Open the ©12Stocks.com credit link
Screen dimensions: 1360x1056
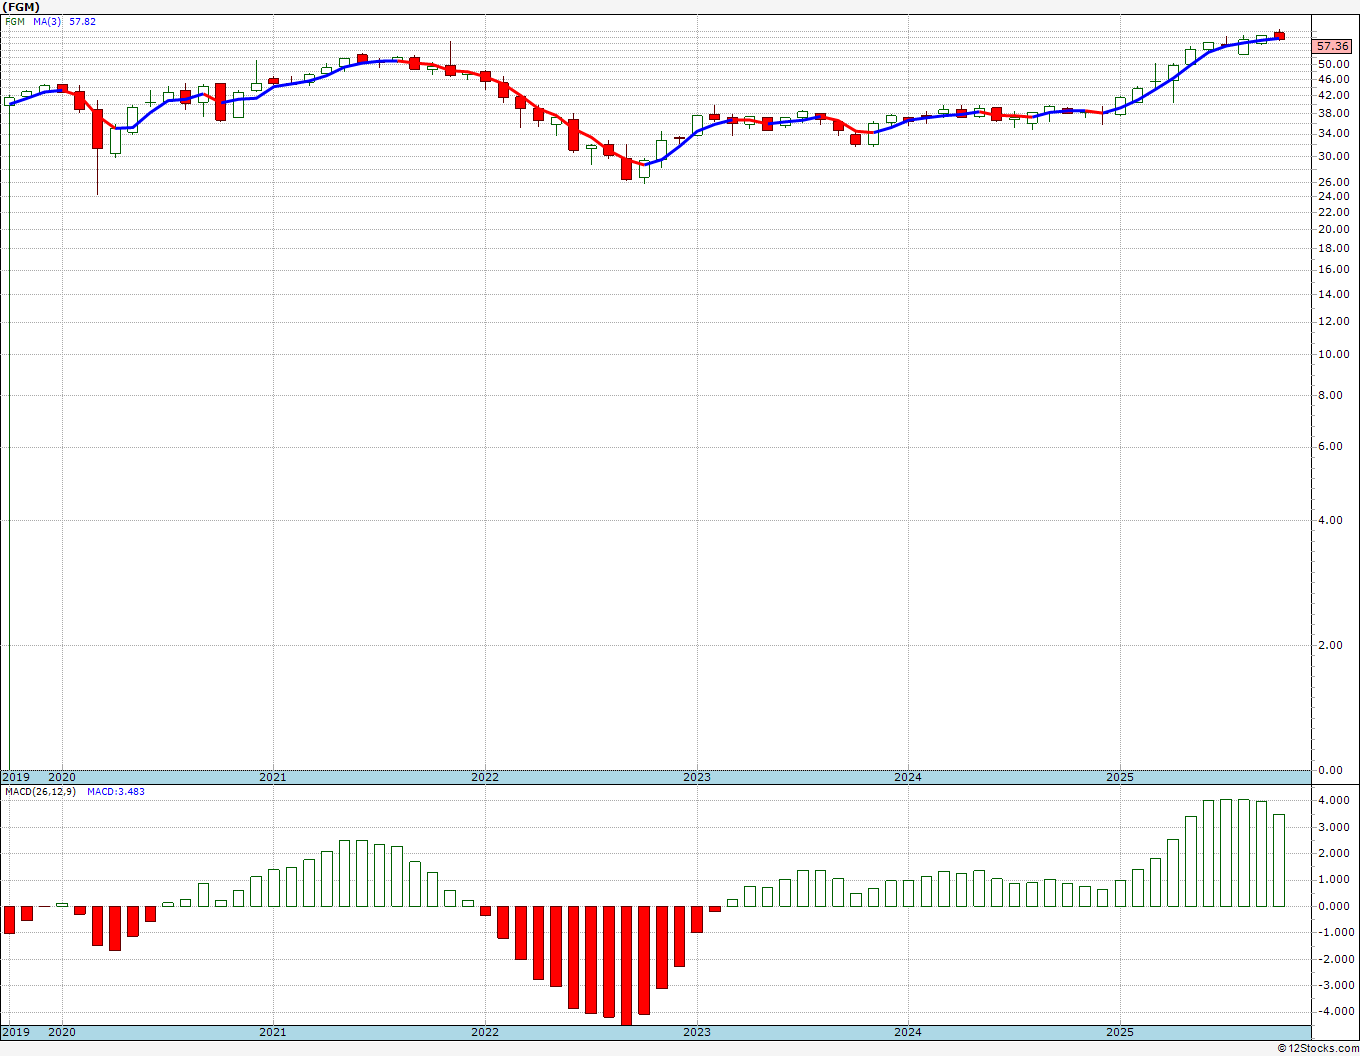click(x=1319, y=1048)
